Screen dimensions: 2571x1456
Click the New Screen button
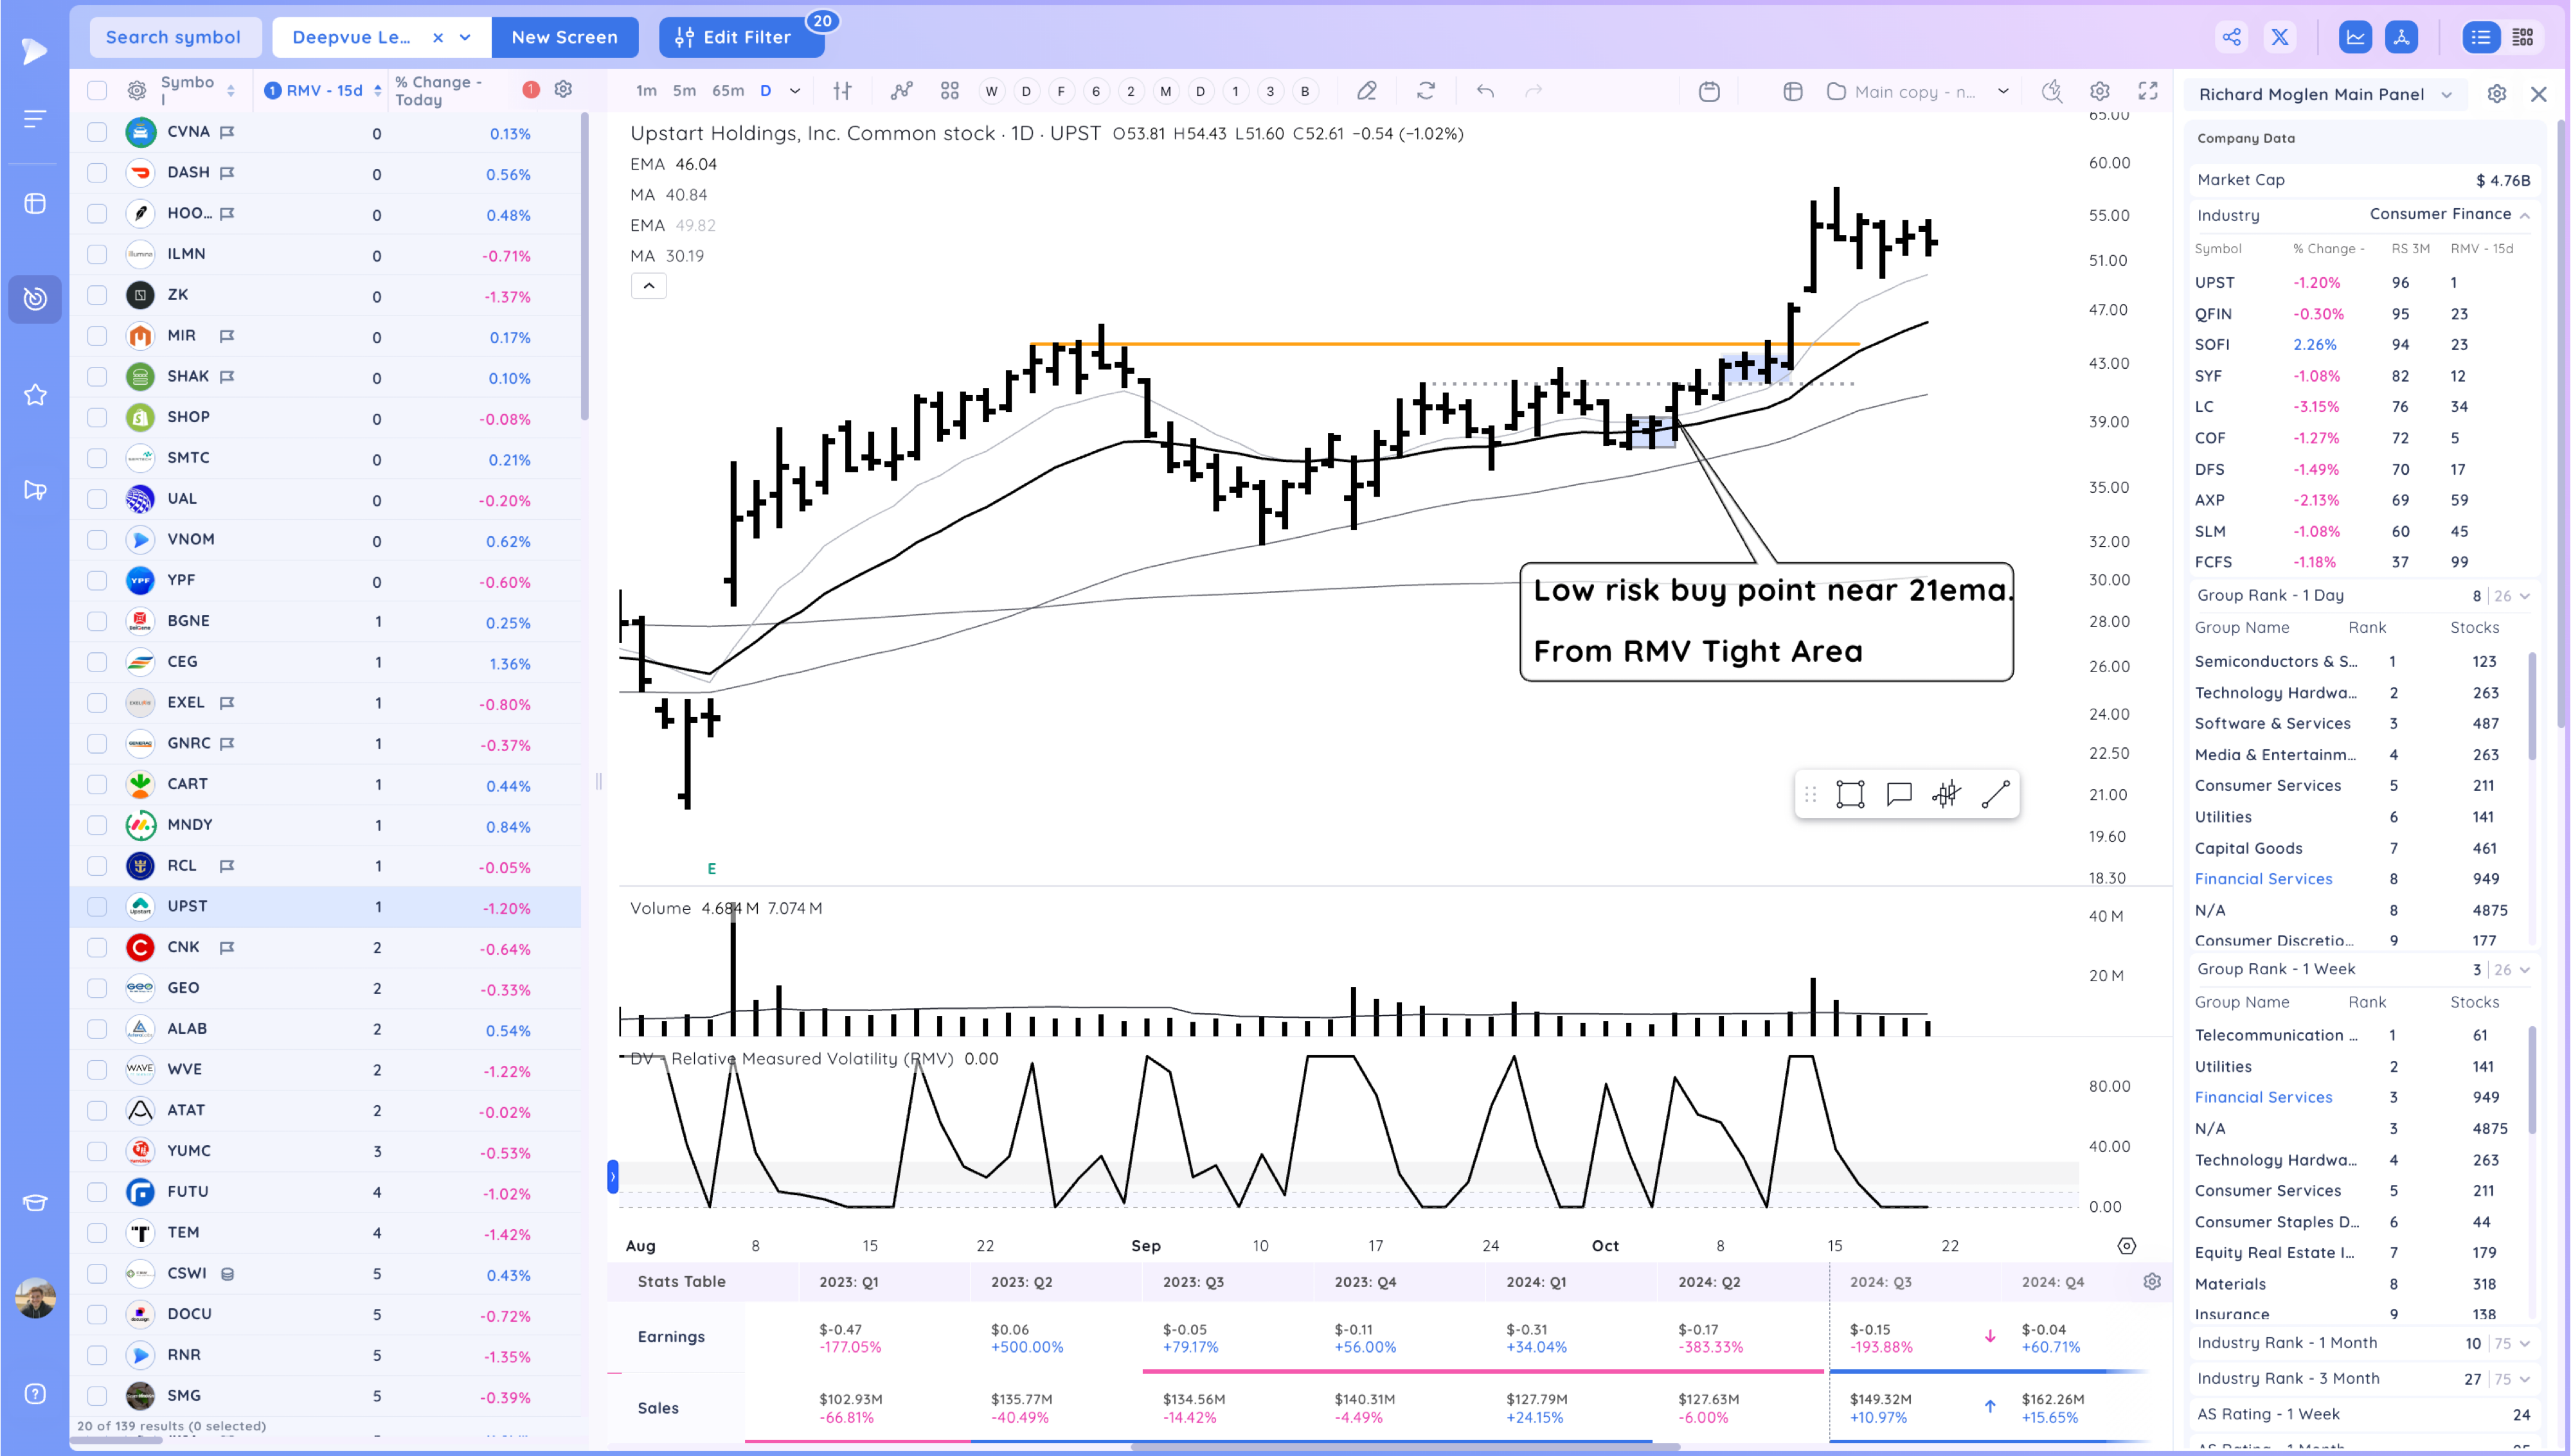pos(564,37)
